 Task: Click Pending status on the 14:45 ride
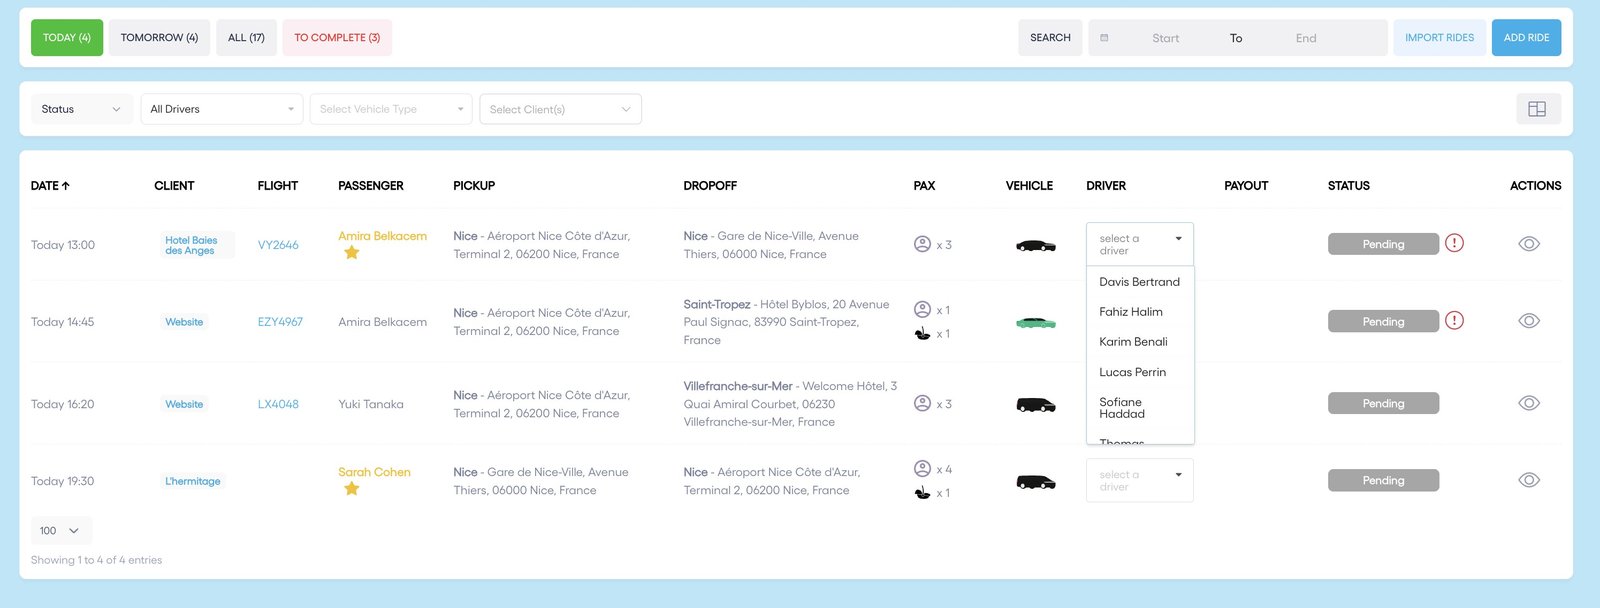pos(1383,321)
